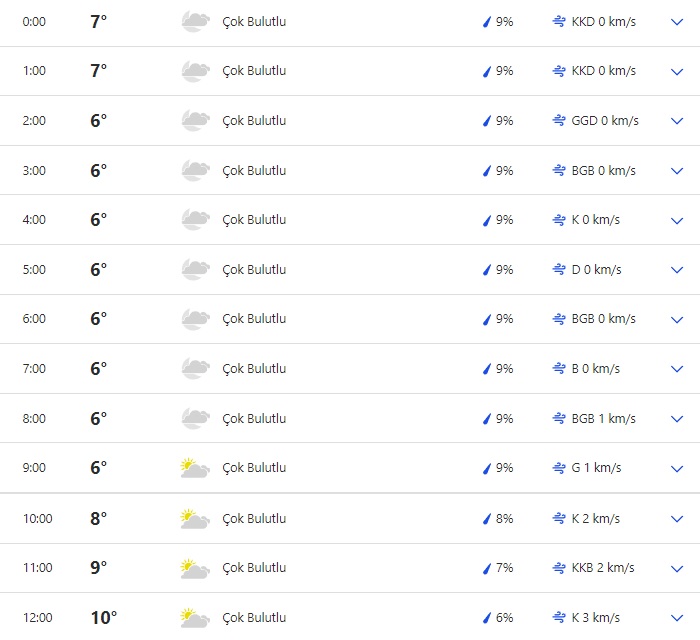This screenshot has width=700, height=640.
Task: Click the raindrop icon in 10:00 row
Action: pos(488,519)
